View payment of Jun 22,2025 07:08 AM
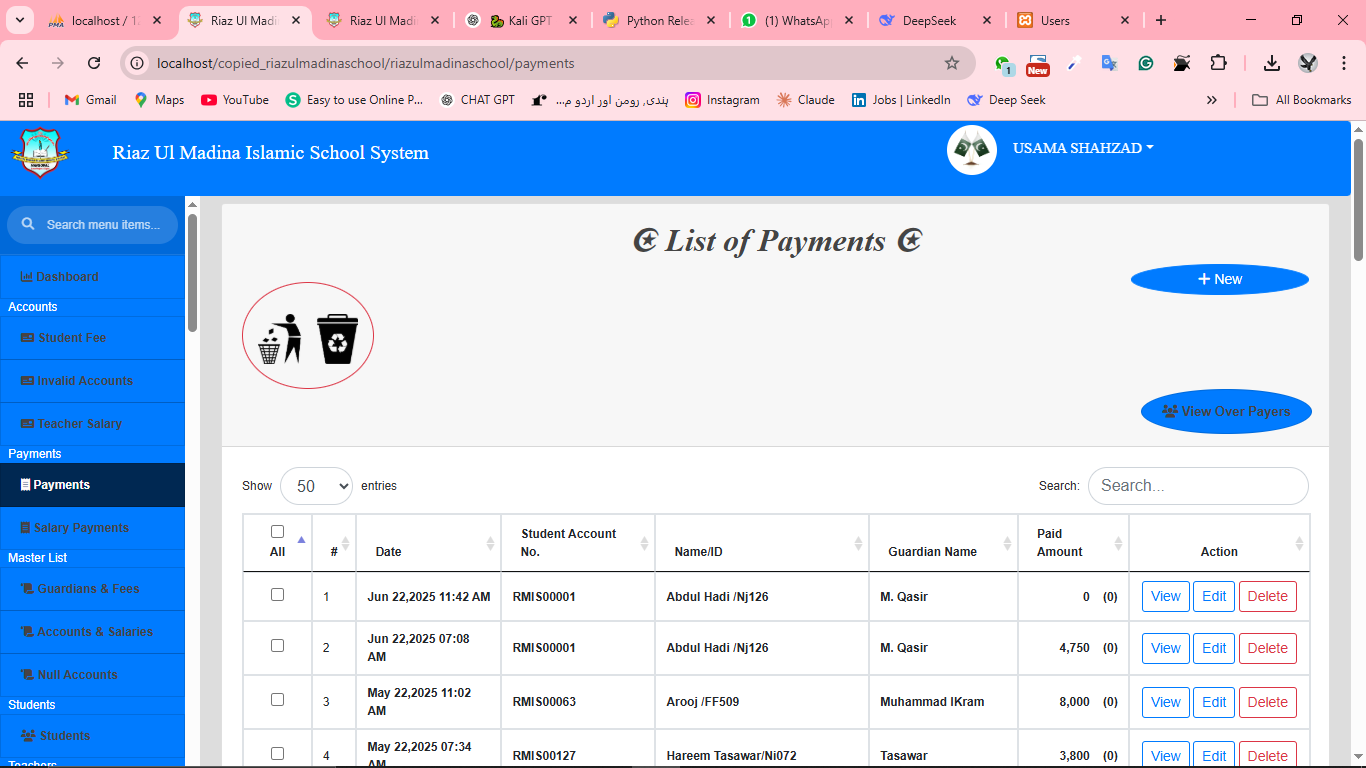The width and height of the screenshot is (1366, 768). pos(1166,648)
